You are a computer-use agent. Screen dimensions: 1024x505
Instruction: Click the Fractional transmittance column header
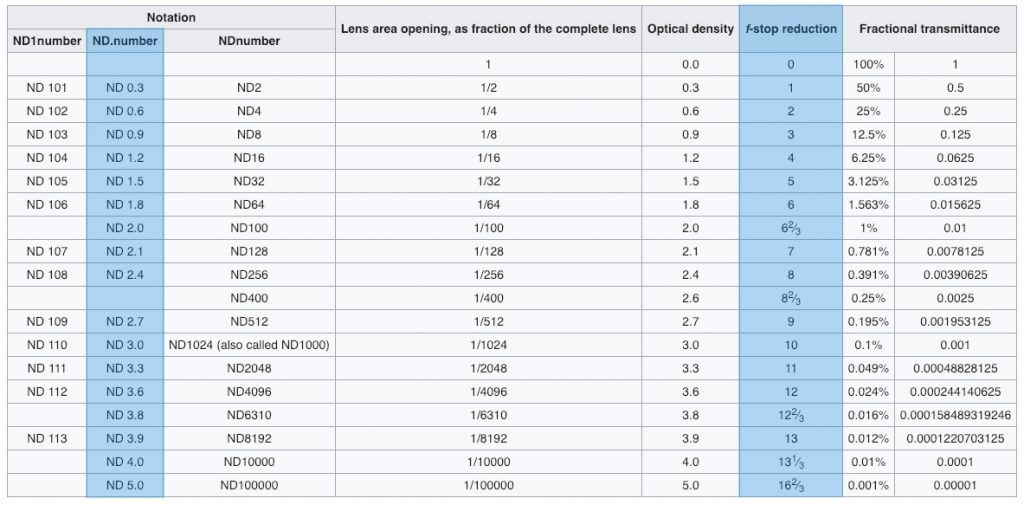(x=929, y=29)
